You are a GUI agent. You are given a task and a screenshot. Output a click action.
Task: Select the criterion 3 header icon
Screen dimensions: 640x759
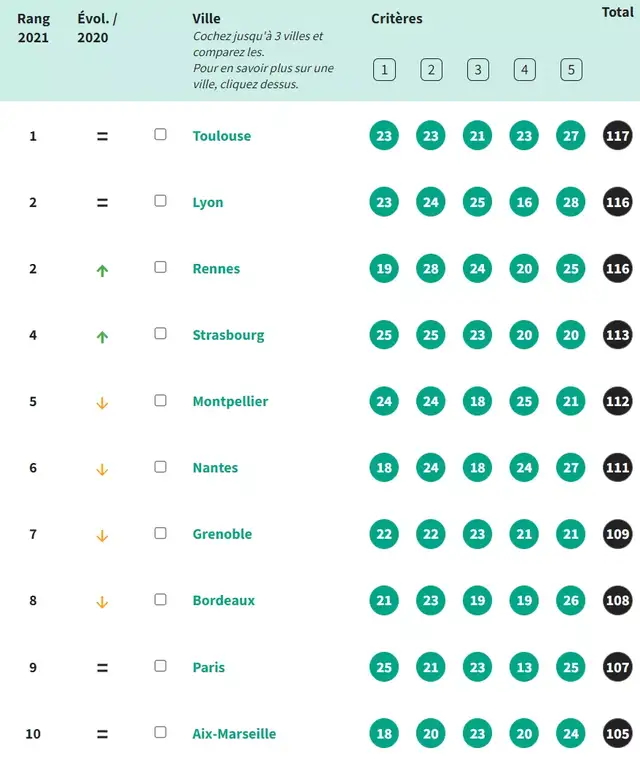pyautogui.click(x=478, y=70)
